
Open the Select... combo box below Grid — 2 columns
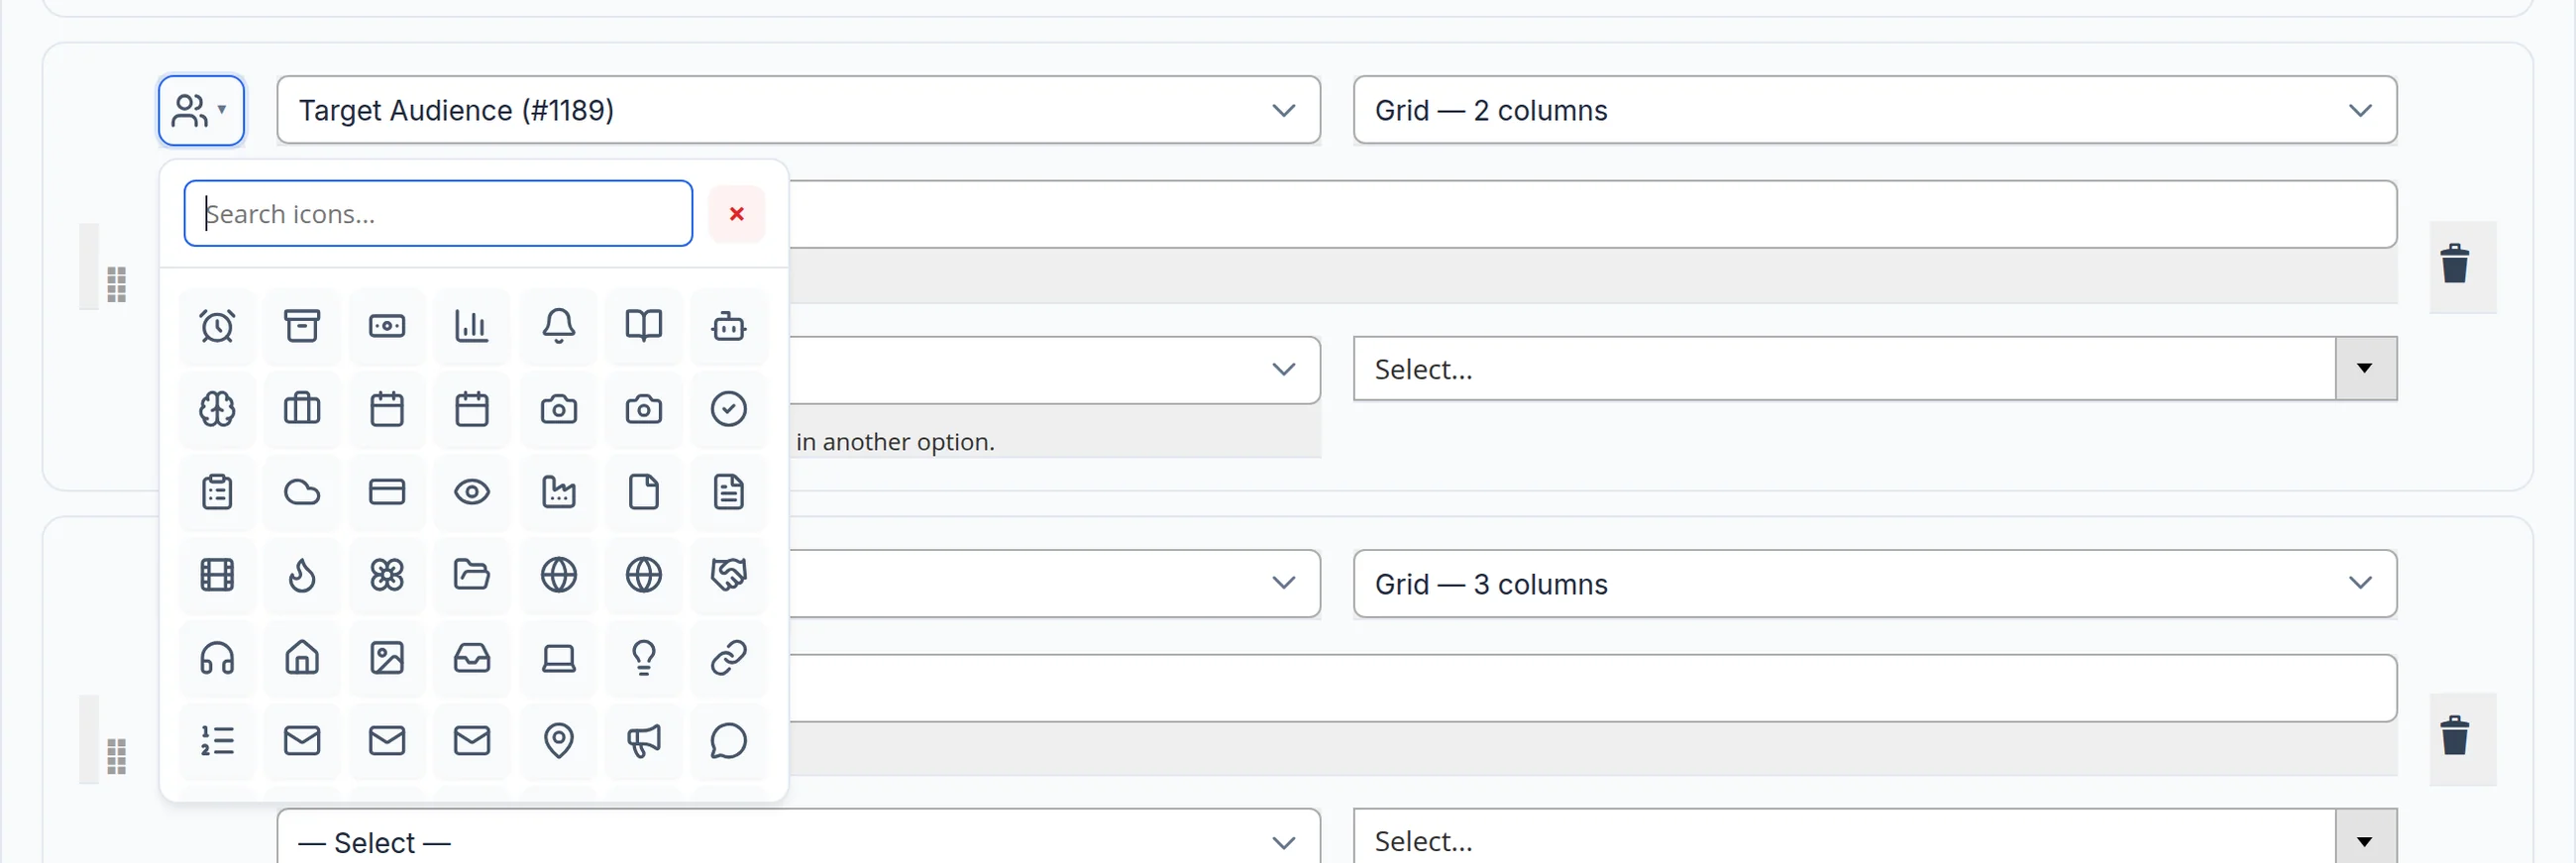coord(1874,369)
